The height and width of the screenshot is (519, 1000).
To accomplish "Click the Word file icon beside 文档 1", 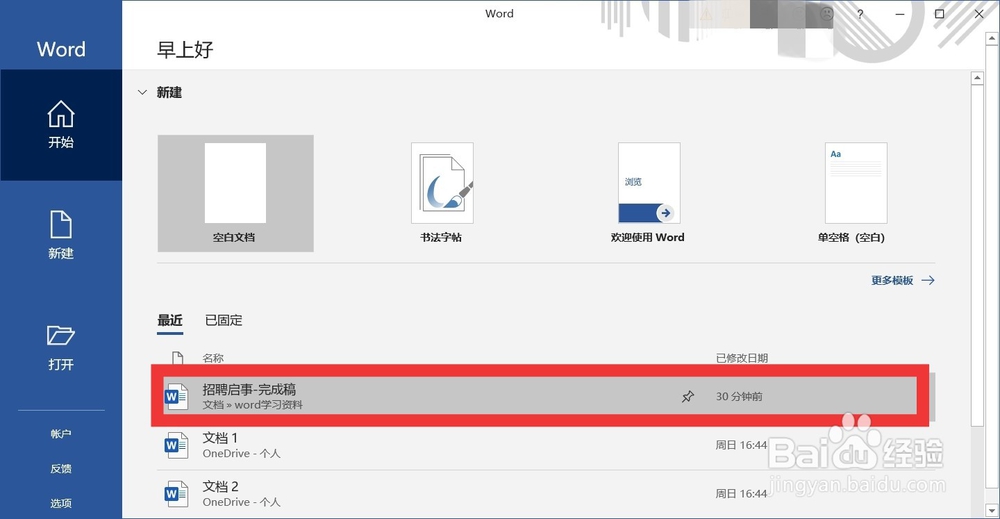I will [x=176, y=445].
